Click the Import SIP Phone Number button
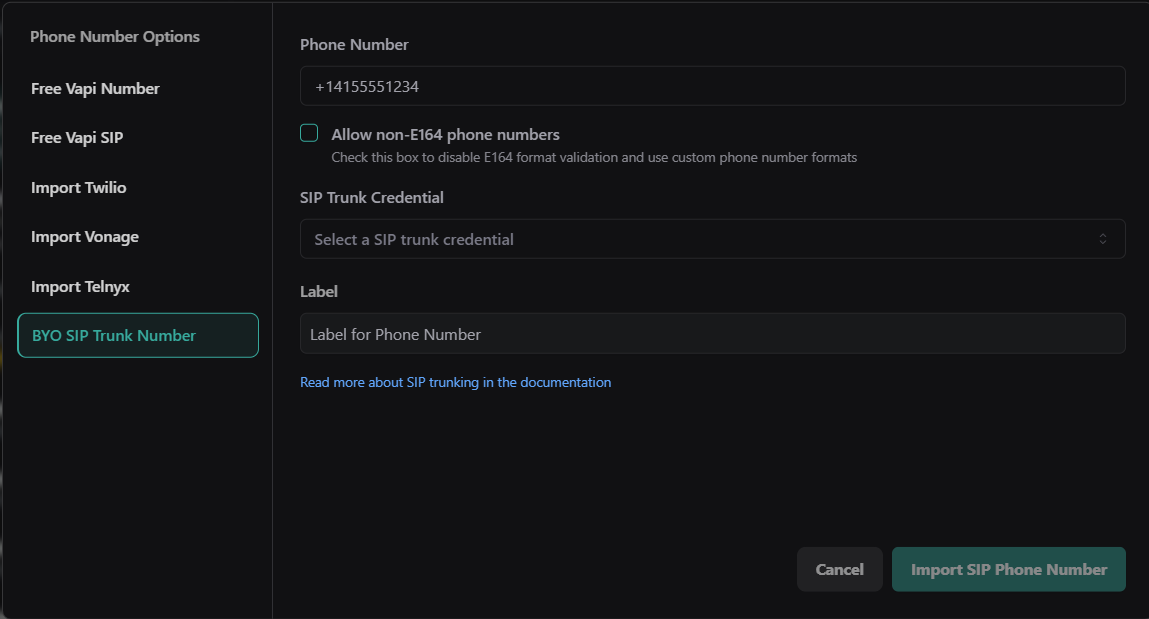The image size is (1149, 619). (x=1008, y=570)
